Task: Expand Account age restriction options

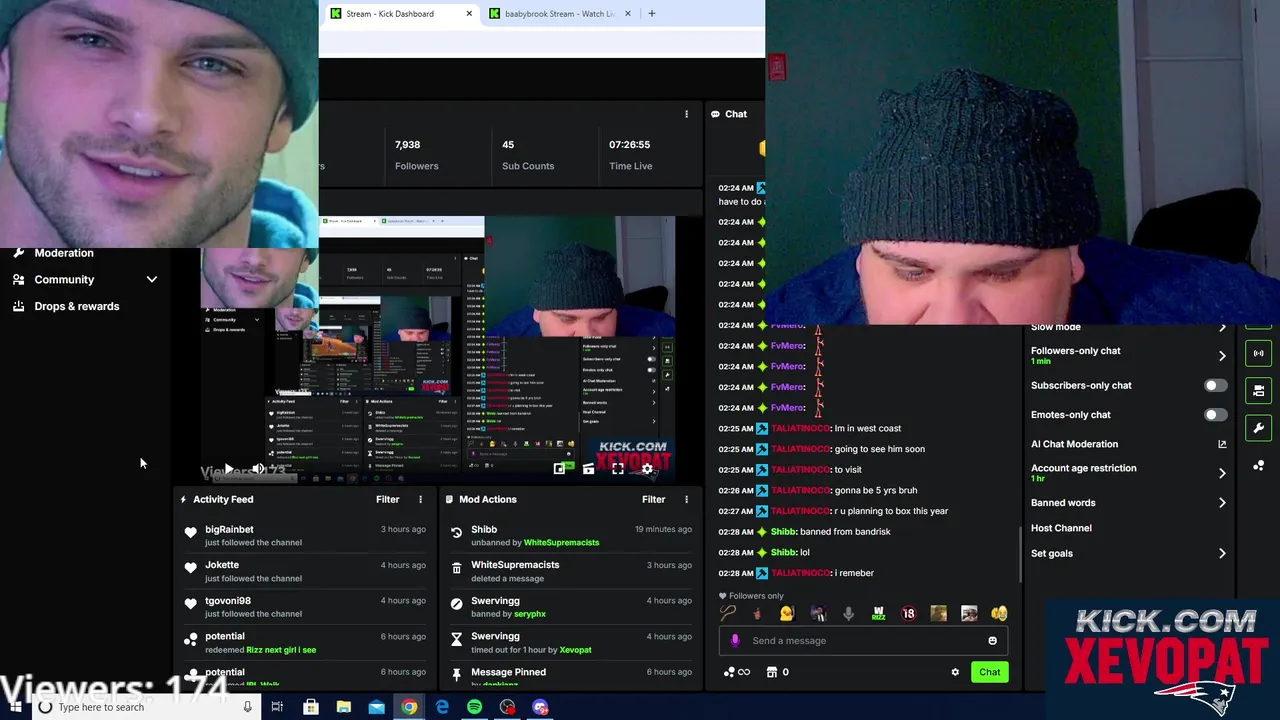Action: tap(1222, 473)
